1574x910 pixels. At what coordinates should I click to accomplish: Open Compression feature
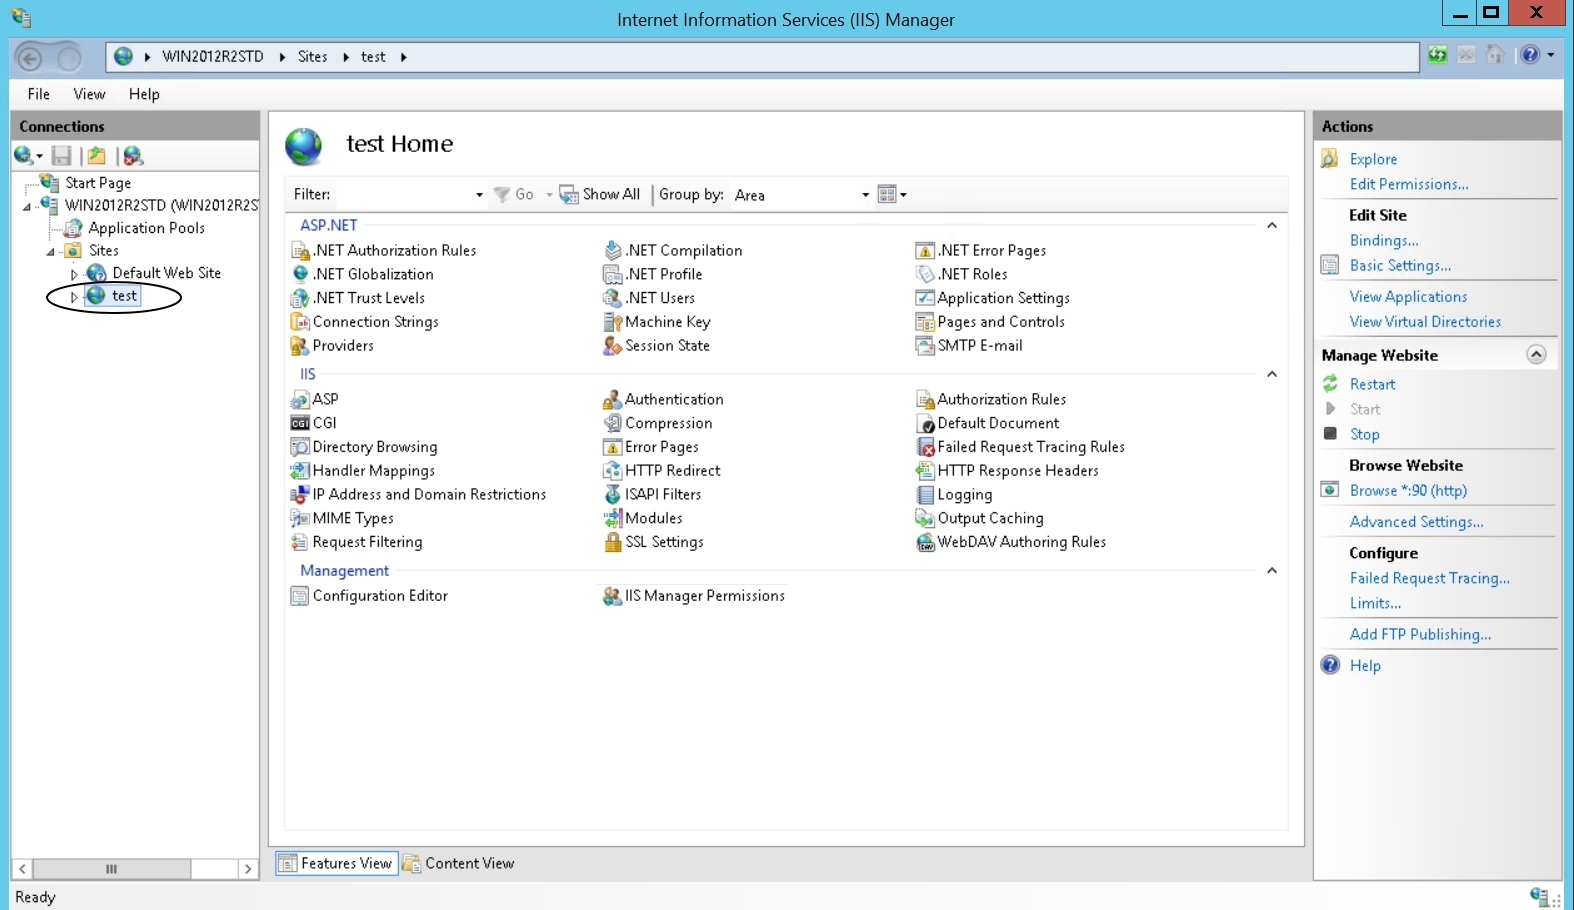(x=658, y=423)
